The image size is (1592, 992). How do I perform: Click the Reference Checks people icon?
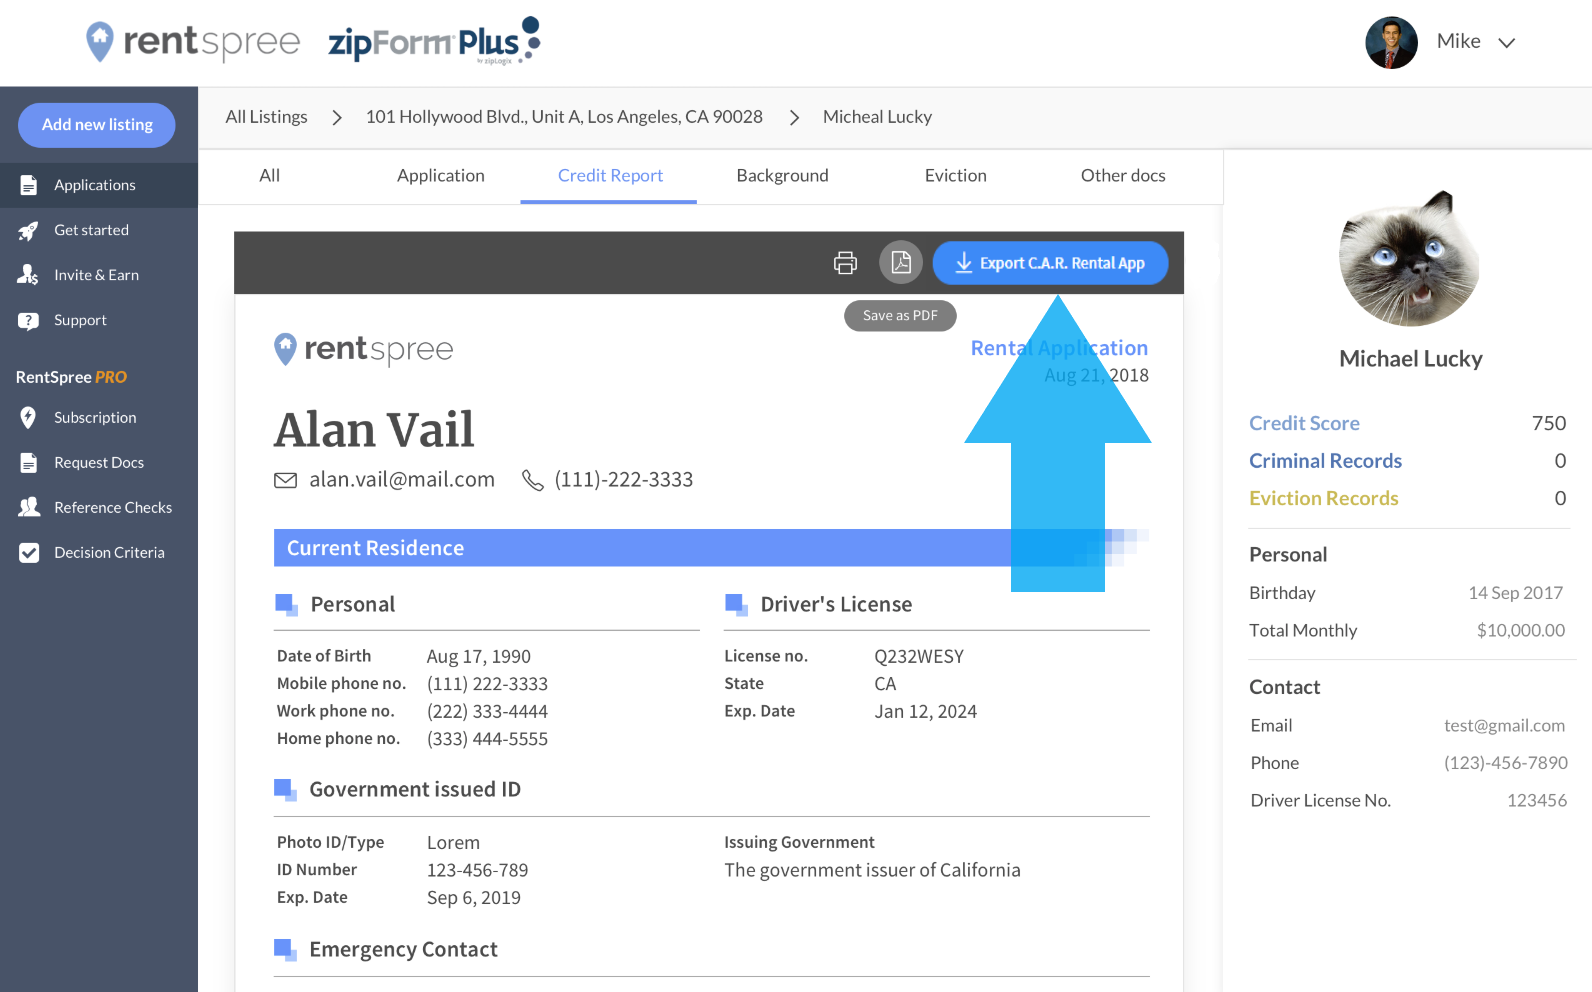(29, 507)
